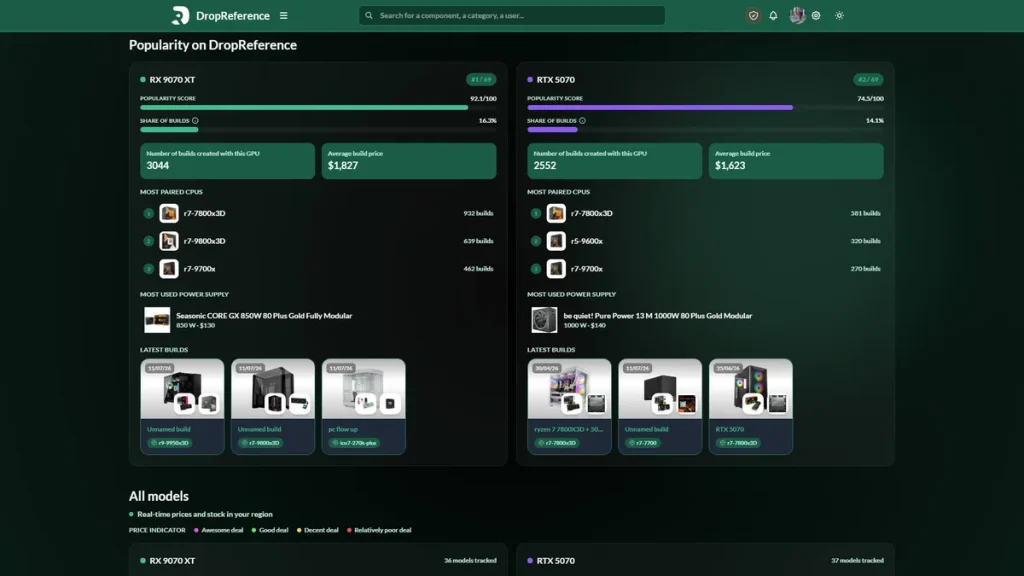Click the search for a component field

pyautogui.click(x=512, y=16)
